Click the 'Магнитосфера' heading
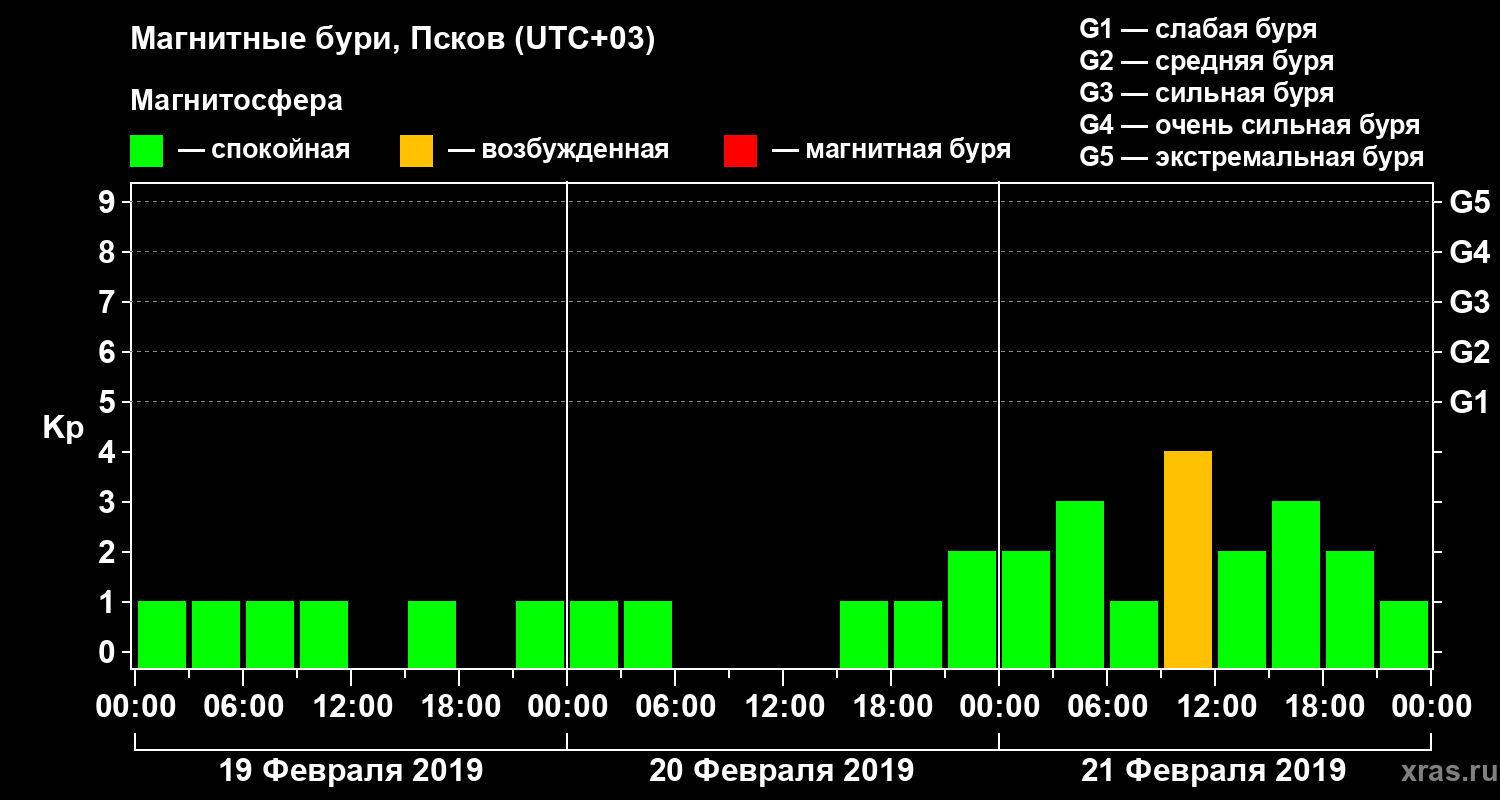The width and height of the screenshot is (1500, 800). coord(236,101)
